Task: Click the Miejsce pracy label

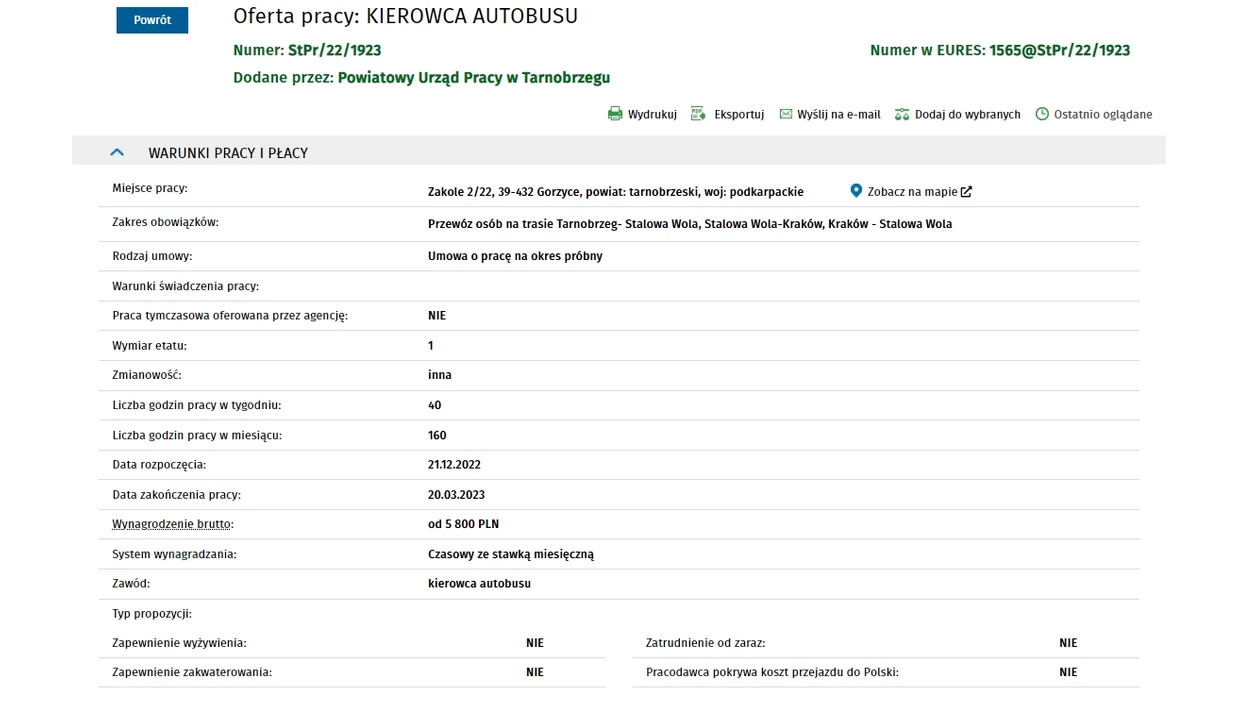Action: (150, 188)
